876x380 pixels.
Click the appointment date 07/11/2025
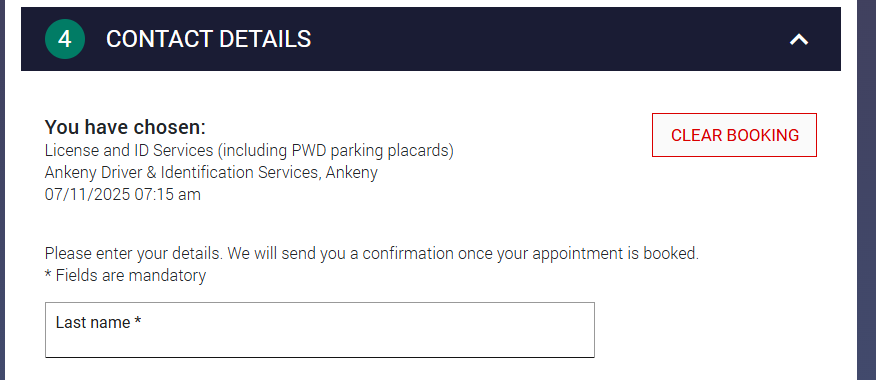pos(88,194)
